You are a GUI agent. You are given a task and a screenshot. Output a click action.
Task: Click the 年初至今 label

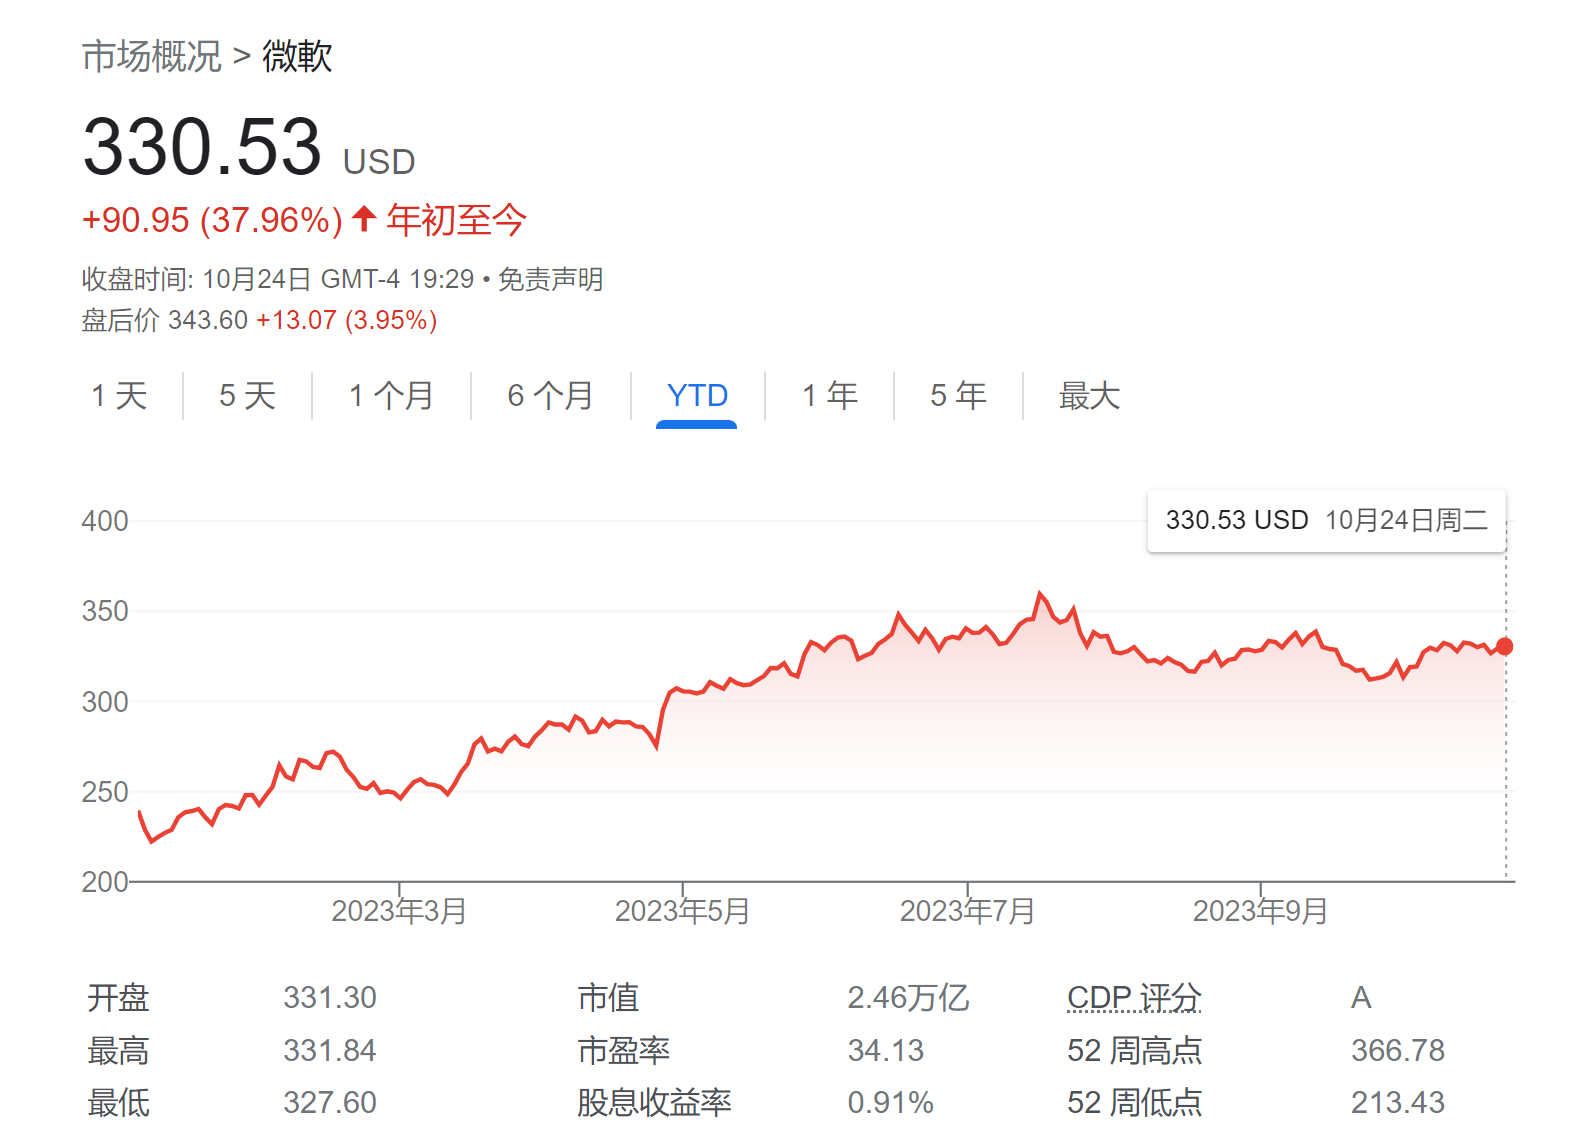(x=456, y=220)
